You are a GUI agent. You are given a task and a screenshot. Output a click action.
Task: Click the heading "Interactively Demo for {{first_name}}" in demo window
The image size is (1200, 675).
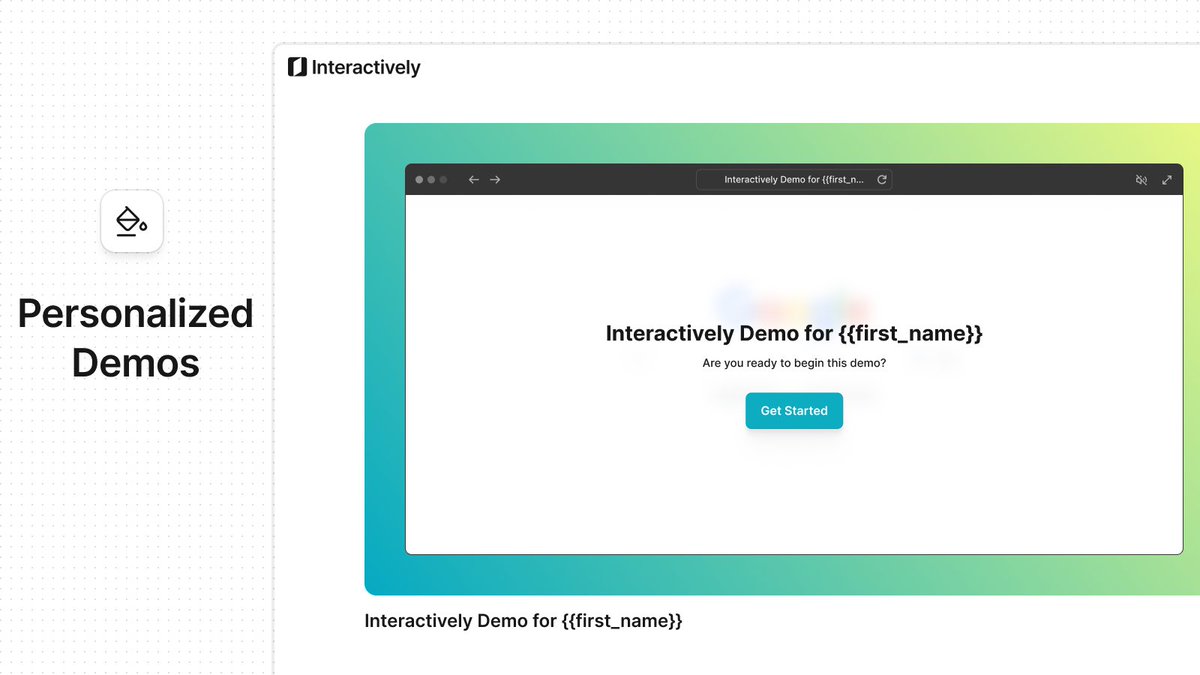(794, 333)
